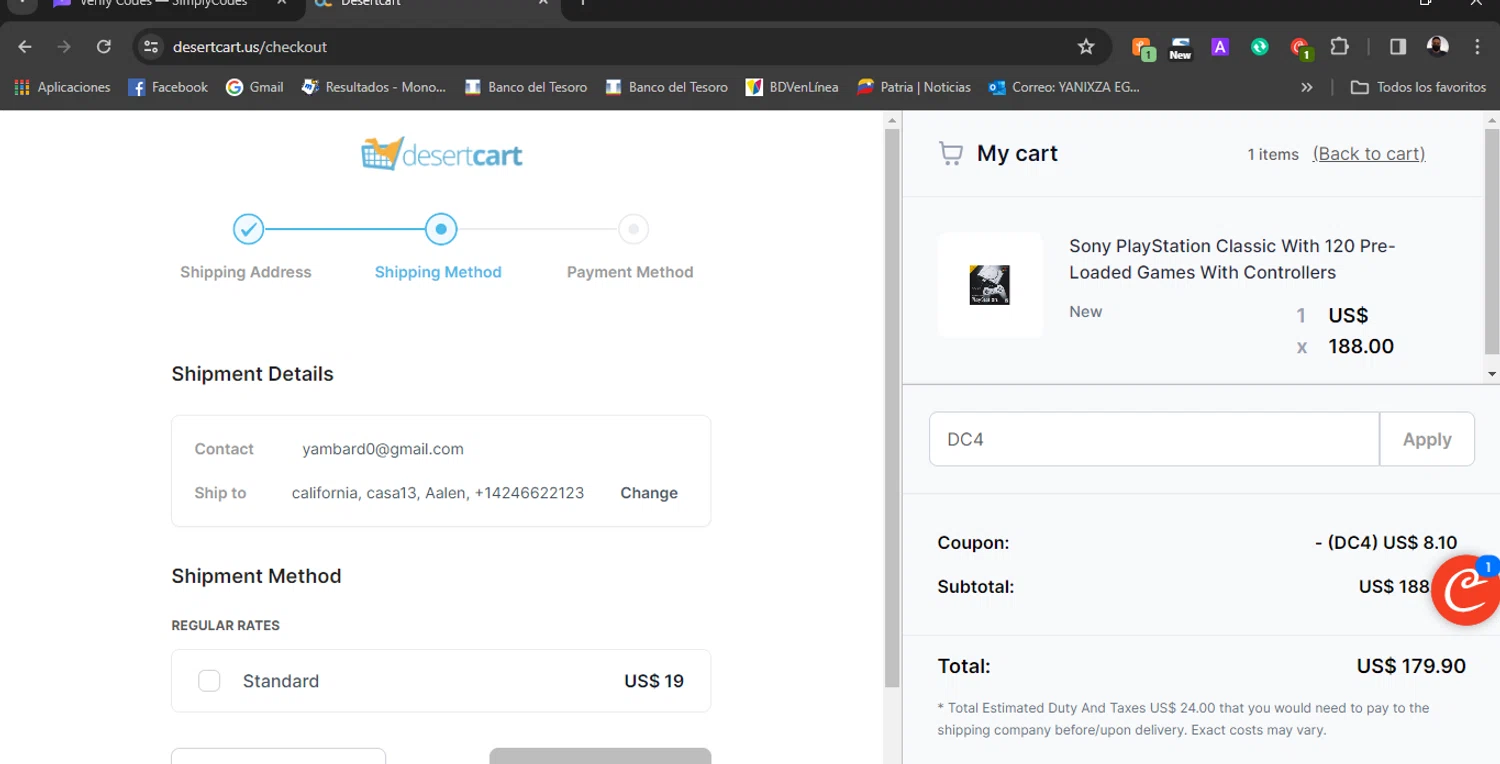Click the Sony PlayStation Classic product title
Image resolution: width=1500 pixels, height=764 pixels.
[x=1232, y=259]
